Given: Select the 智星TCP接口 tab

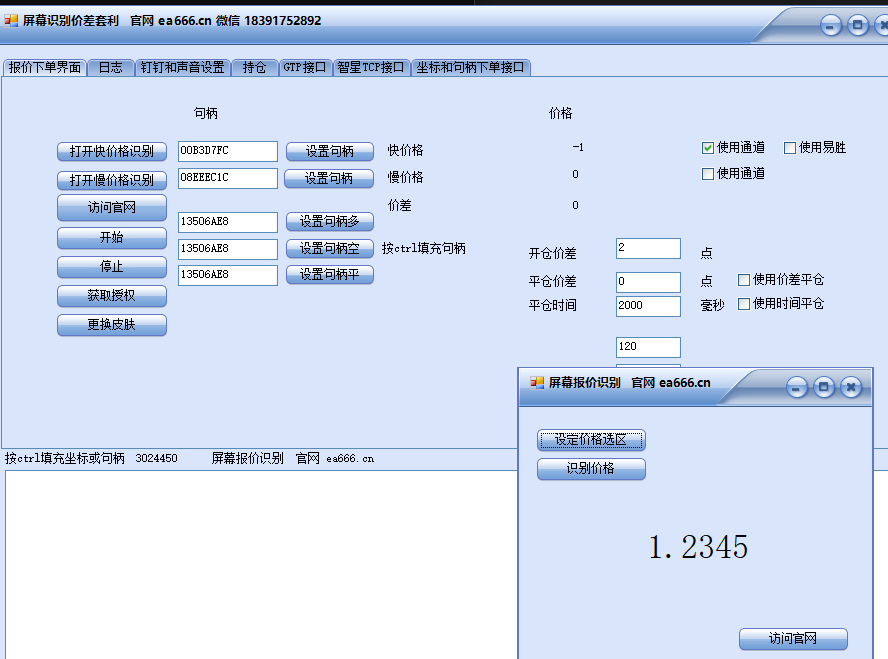Looking at the screenshot, I should point(371,68).
